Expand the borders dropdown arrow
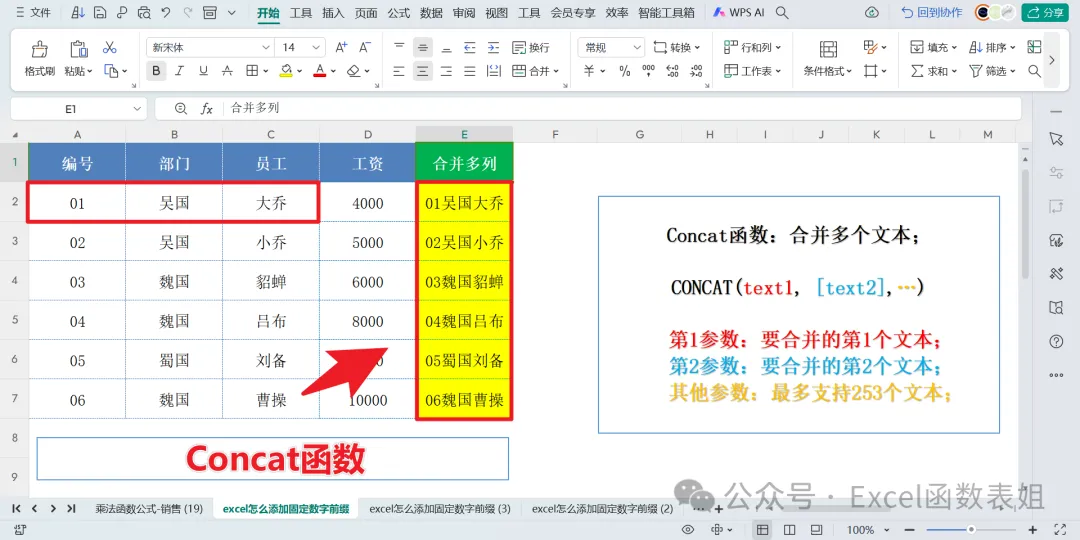The image size is (1080, 540). click(267, 71)
